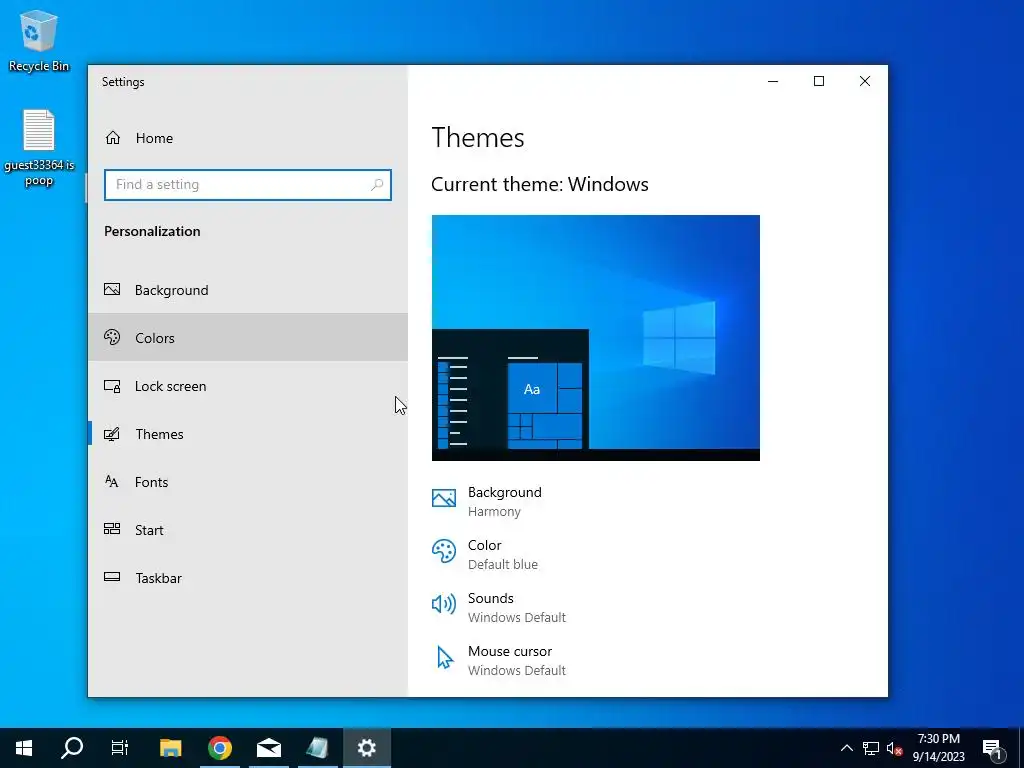
Task: Open theme Mouse cursor arrow icon
Action: click(x=445, y=658)
